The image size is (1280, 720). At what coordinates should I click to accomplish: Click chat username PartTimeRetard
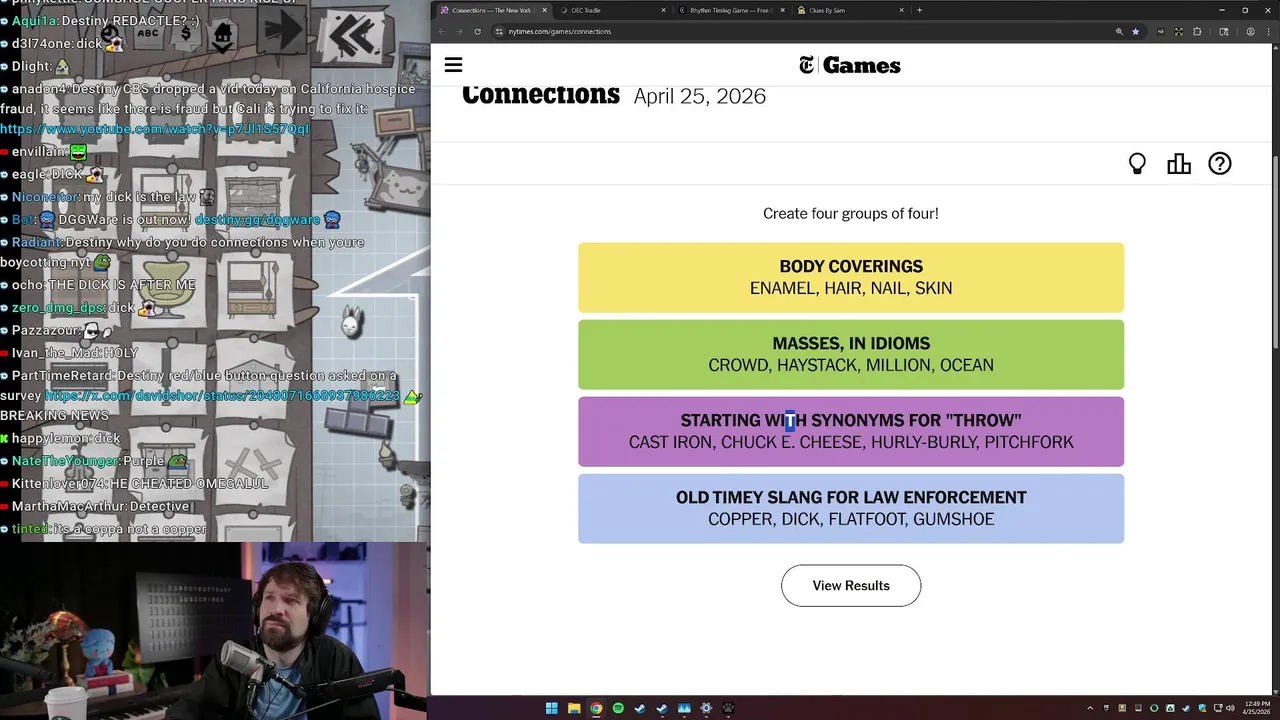point(62,375)
